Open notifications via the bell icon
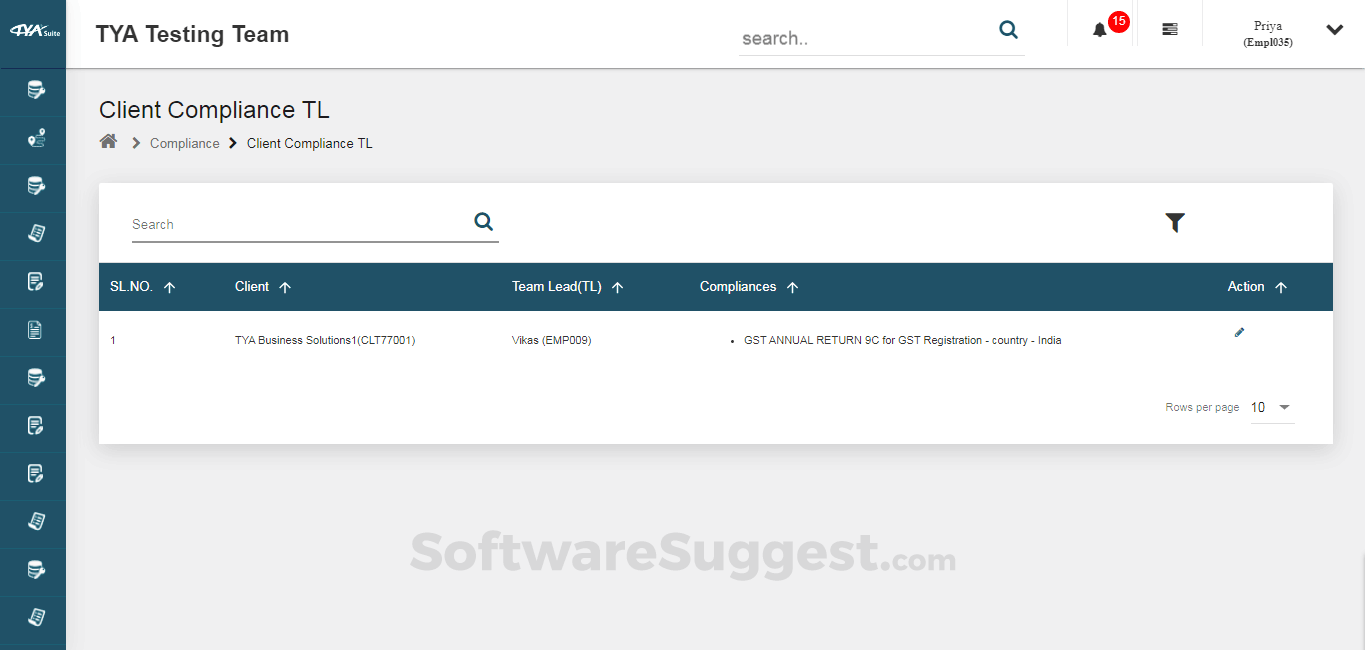The width and height of the screenshot is (1365, 650). click(1099, 29)
